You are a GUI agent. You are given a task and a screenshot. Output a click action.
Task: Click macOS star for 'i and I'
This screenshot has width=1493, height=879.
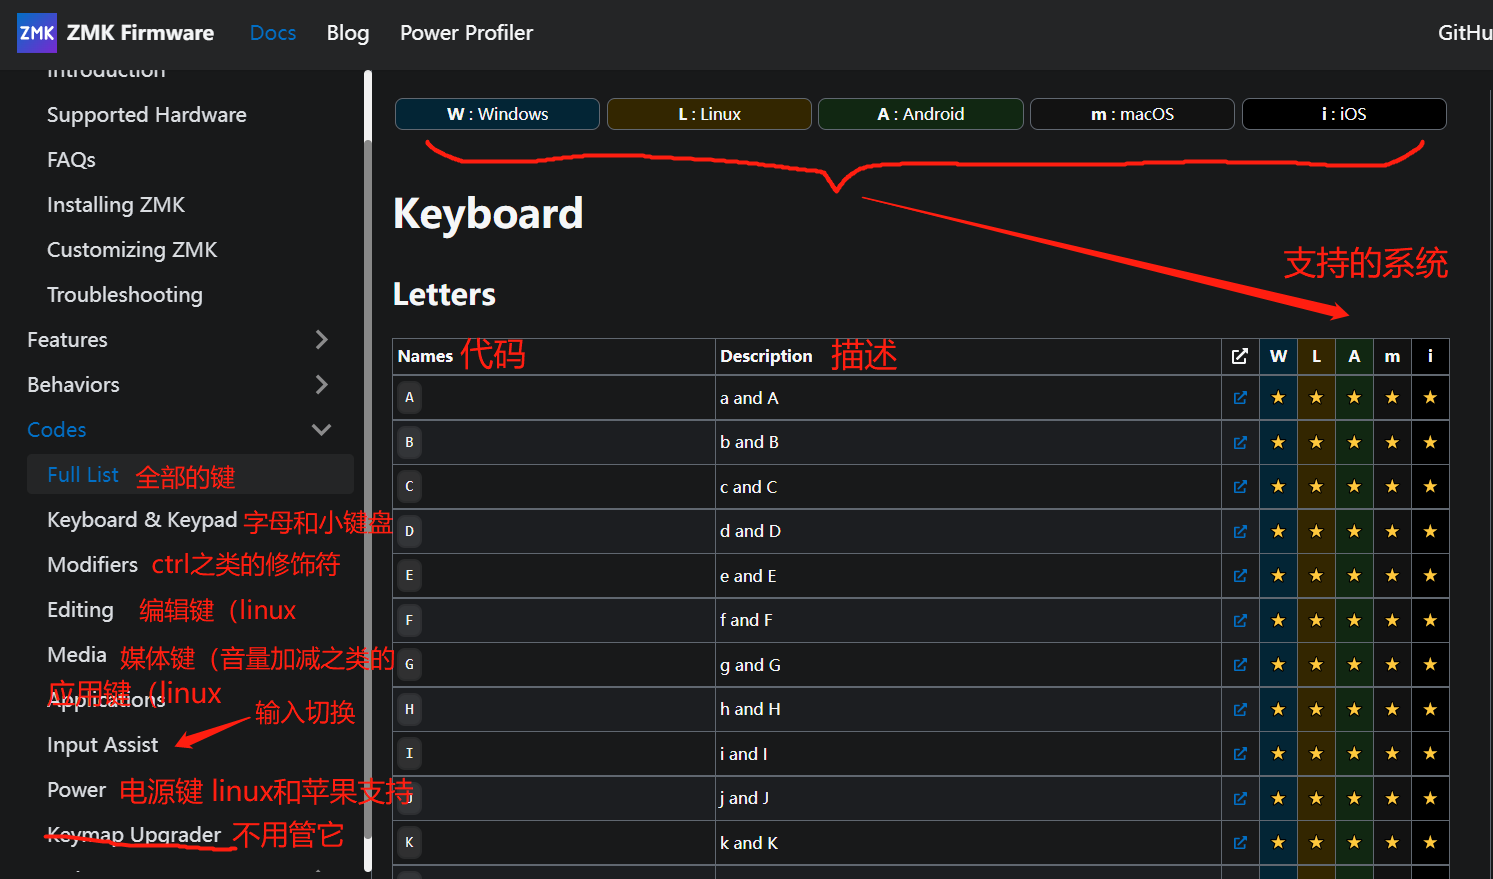[1392, 754]
